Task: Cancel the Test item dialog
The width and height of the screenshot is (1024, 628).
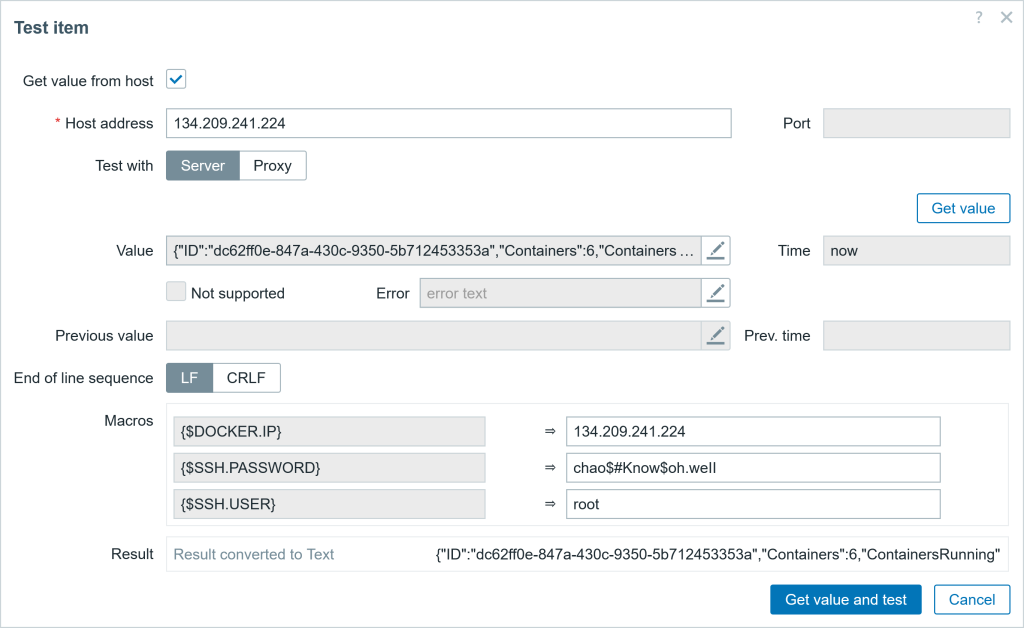Action: [971, 599]
